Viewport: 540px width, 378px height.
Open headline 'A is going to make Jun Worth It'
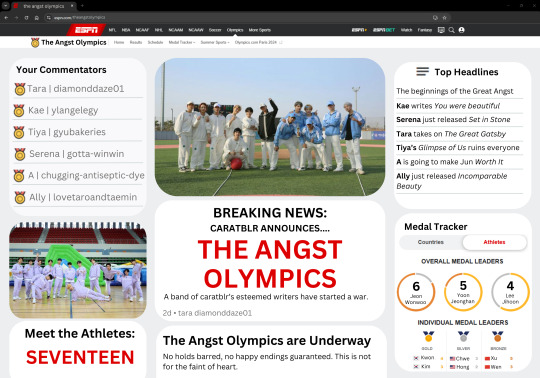pos(449,162)
